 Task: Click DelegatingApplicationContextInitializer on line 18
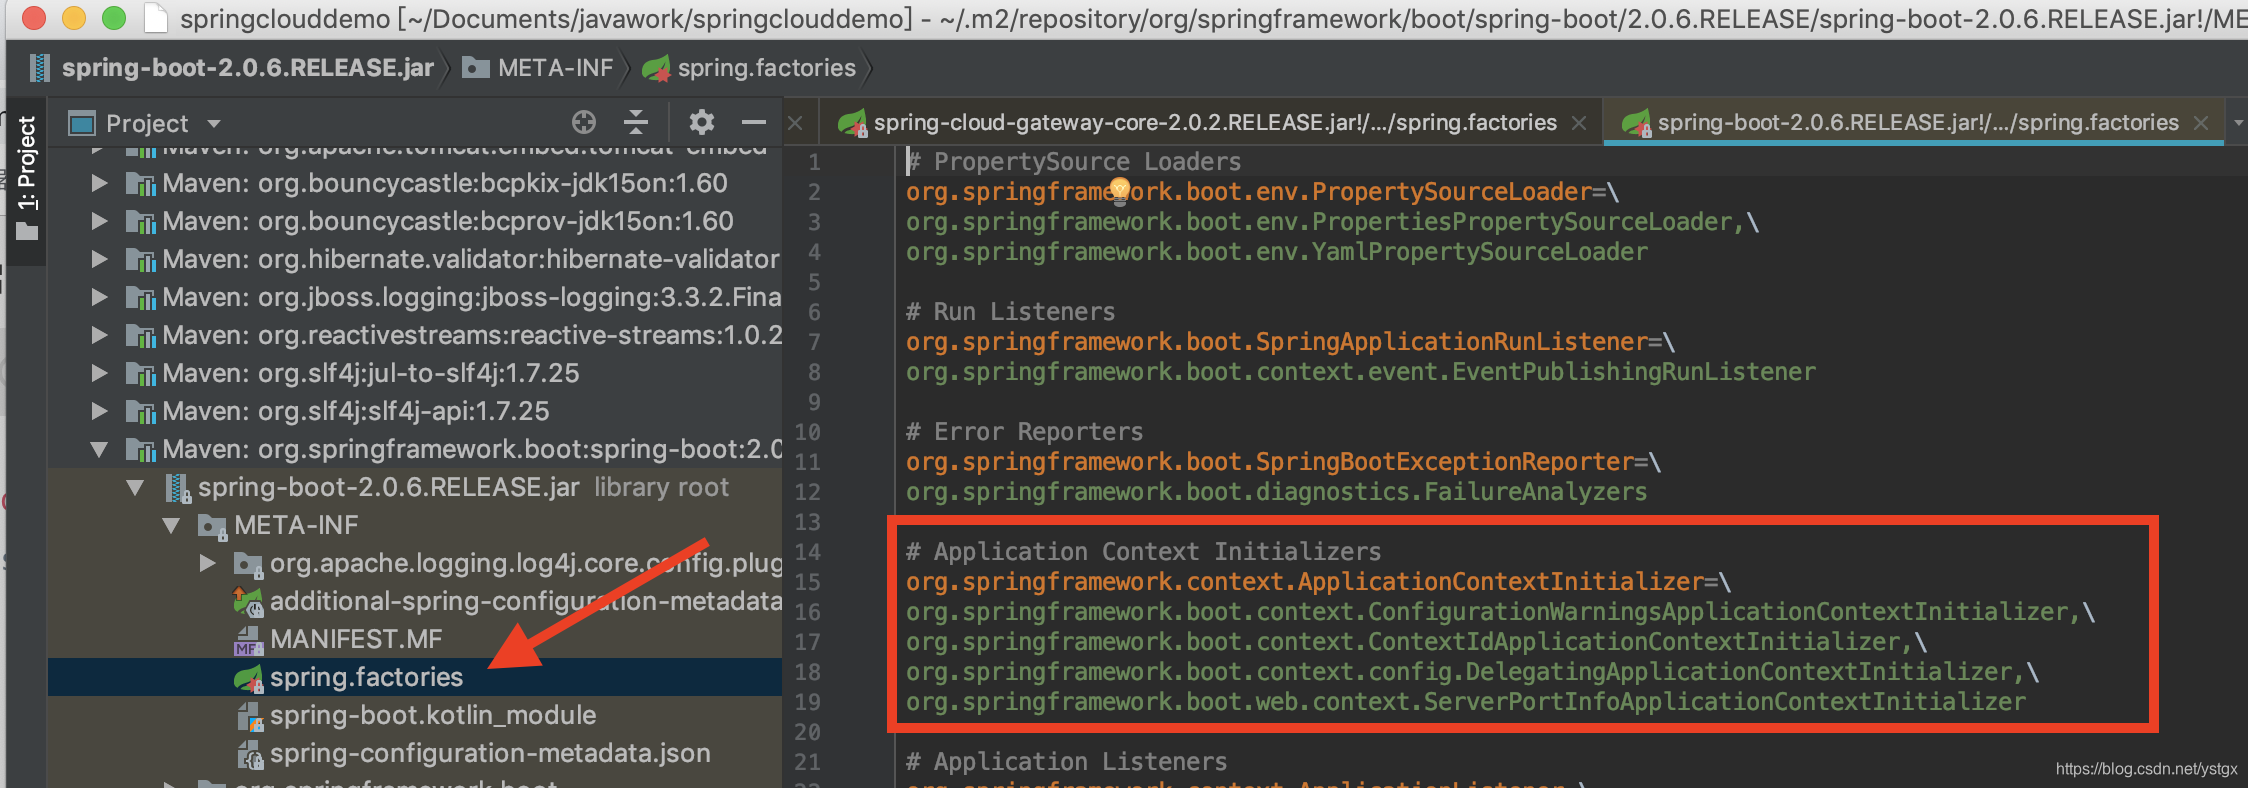click(1739, 672)
